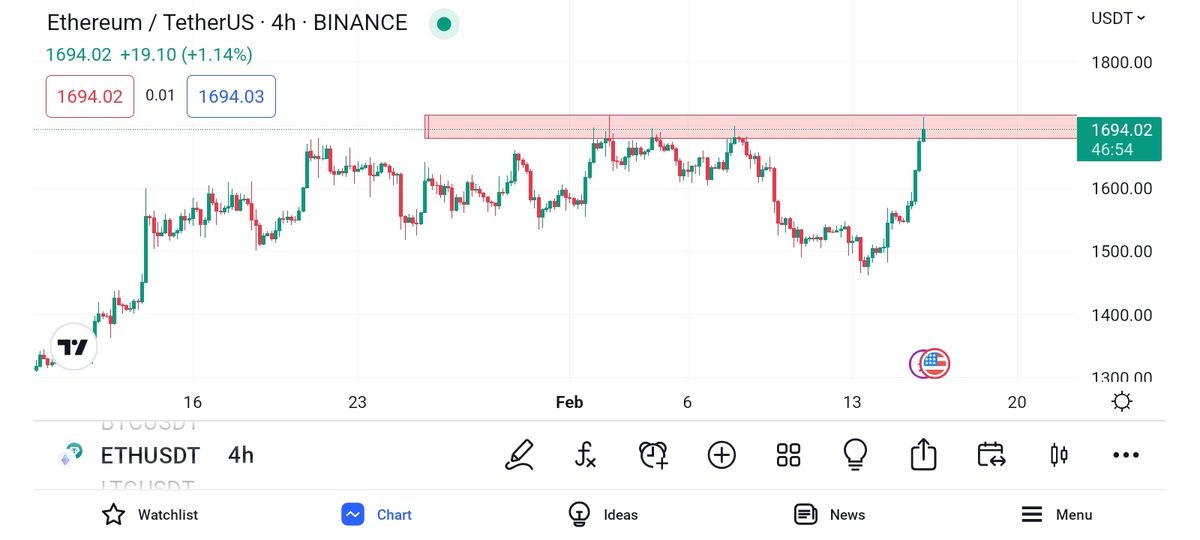Share chart with the share icon
Viewport: 1200px width, 540px height.
pos(923,455)
